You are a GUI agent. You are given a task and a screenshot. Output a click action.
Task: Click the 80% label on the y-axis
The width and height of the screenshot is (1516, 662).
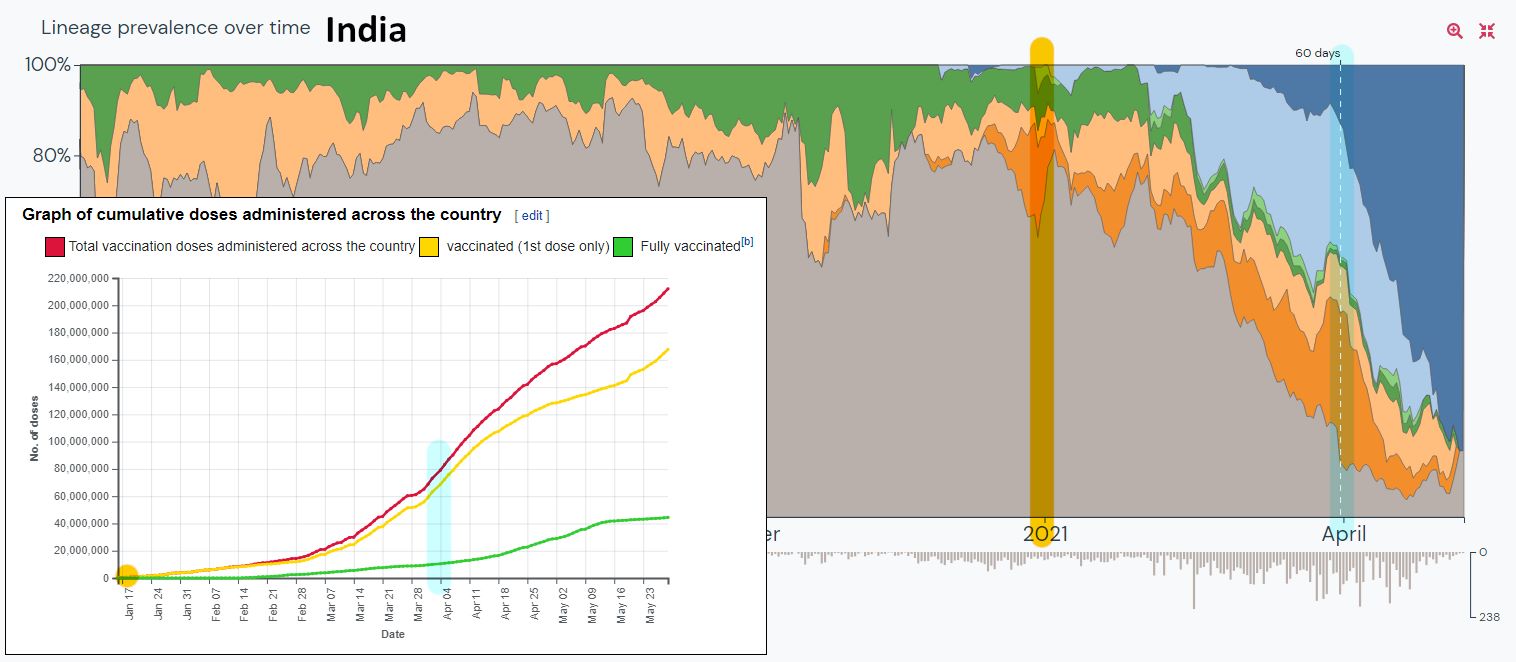point(50,155)
